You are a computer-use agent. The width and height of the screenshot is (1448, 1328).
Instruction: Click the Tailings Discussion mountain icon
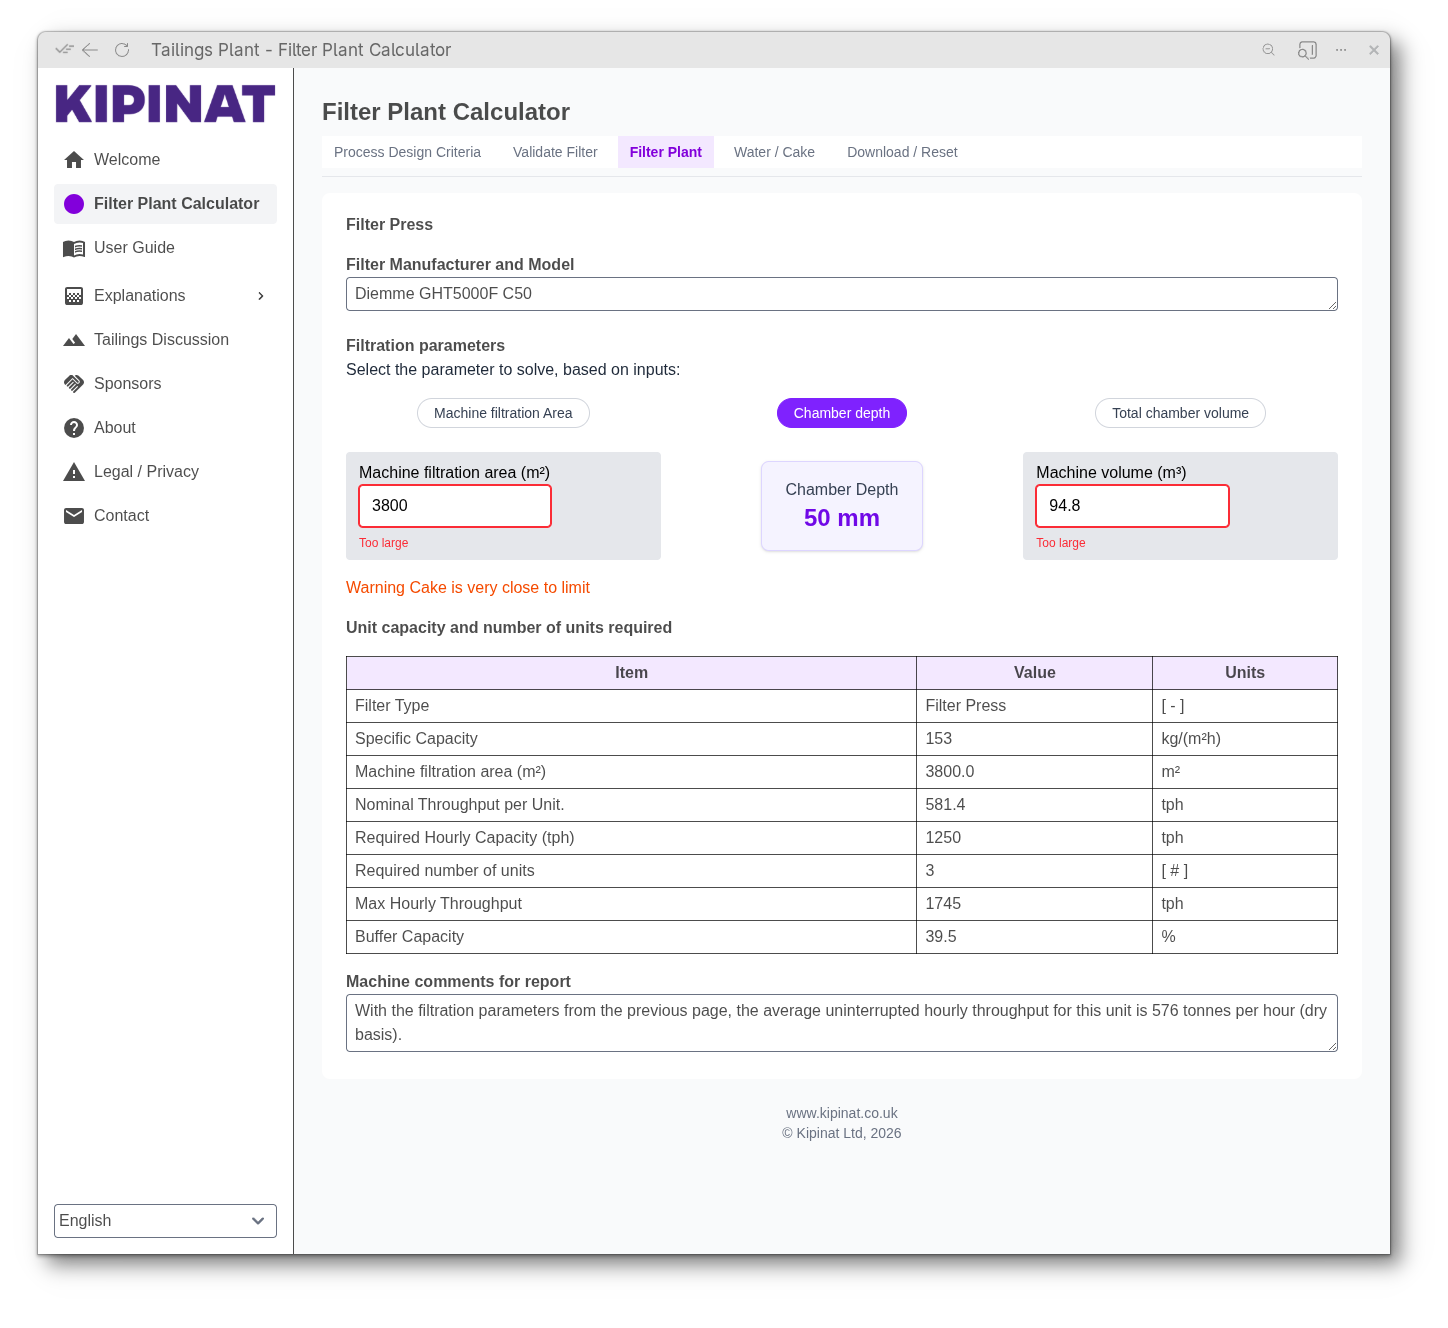(x=74, y=340)
